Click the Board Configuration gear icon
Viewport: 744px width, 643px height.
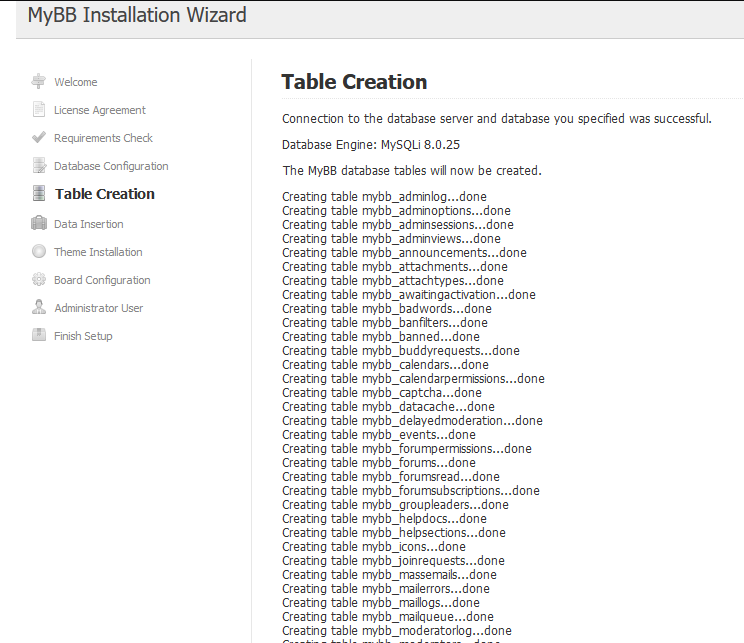click(x=39, y=280)
